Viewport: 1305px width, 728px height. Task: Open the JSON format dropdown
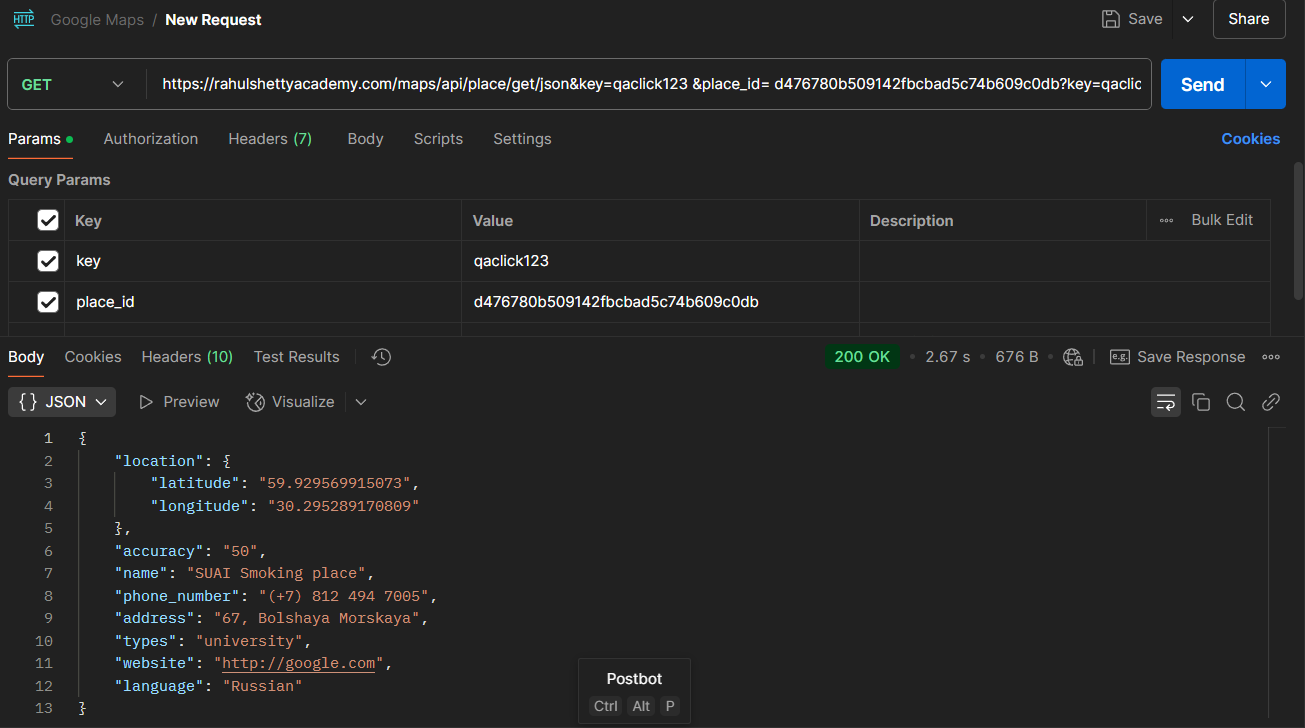coord(62,402)
